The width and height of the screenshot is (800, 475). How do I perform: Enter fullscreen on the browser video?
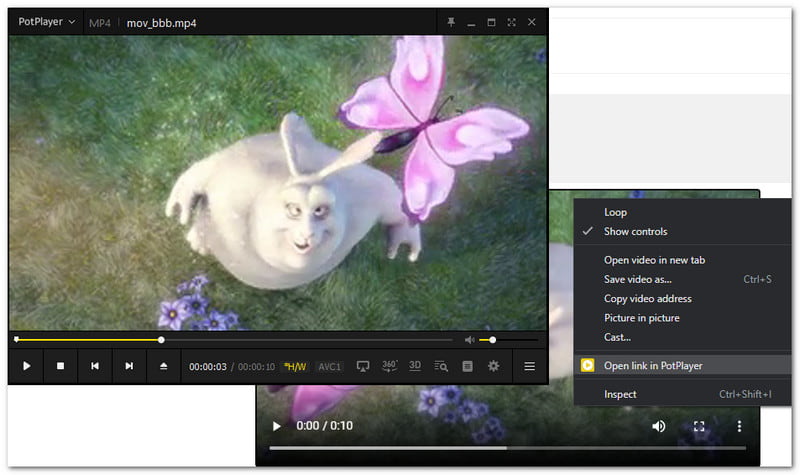coord(700,426)
